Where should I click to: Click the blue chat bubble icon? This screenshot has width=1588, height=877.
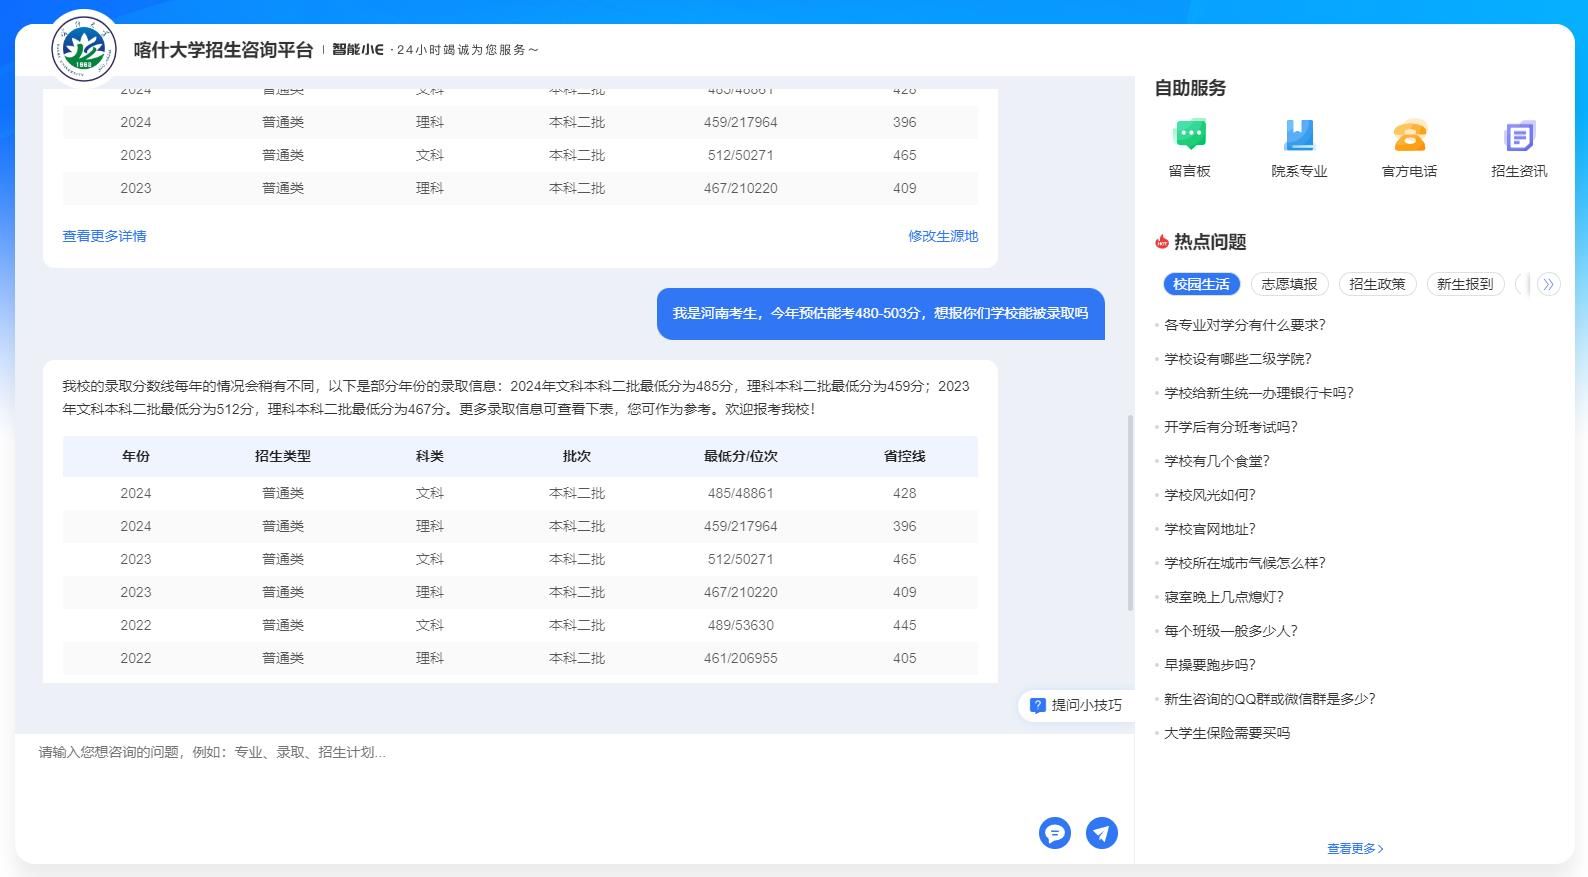coord(1054,833)
